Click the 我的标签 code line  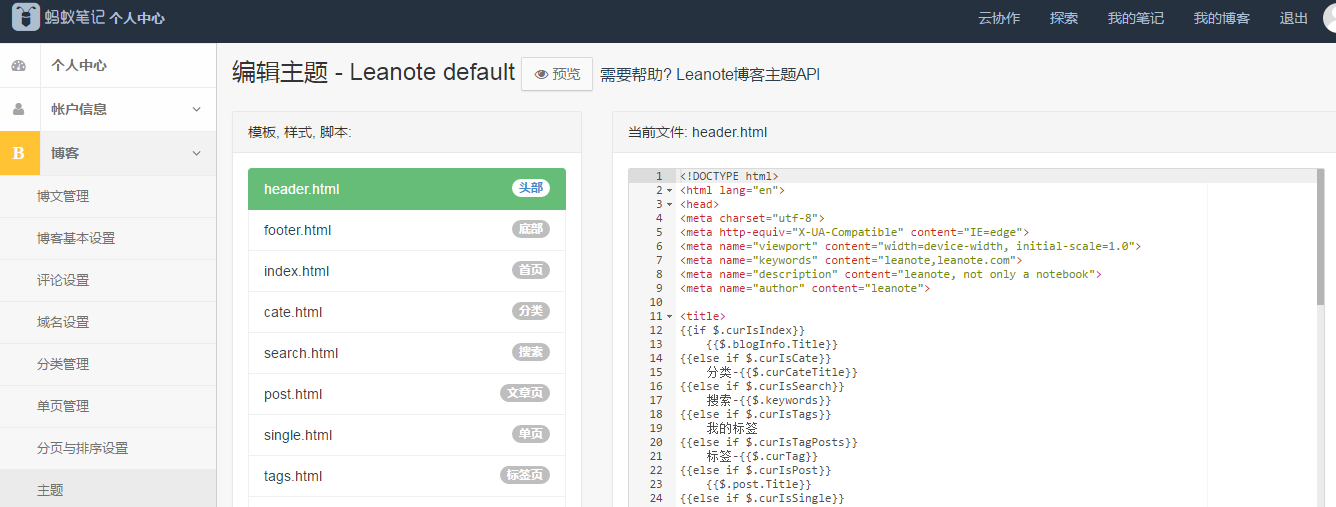[x=732, y=428]
